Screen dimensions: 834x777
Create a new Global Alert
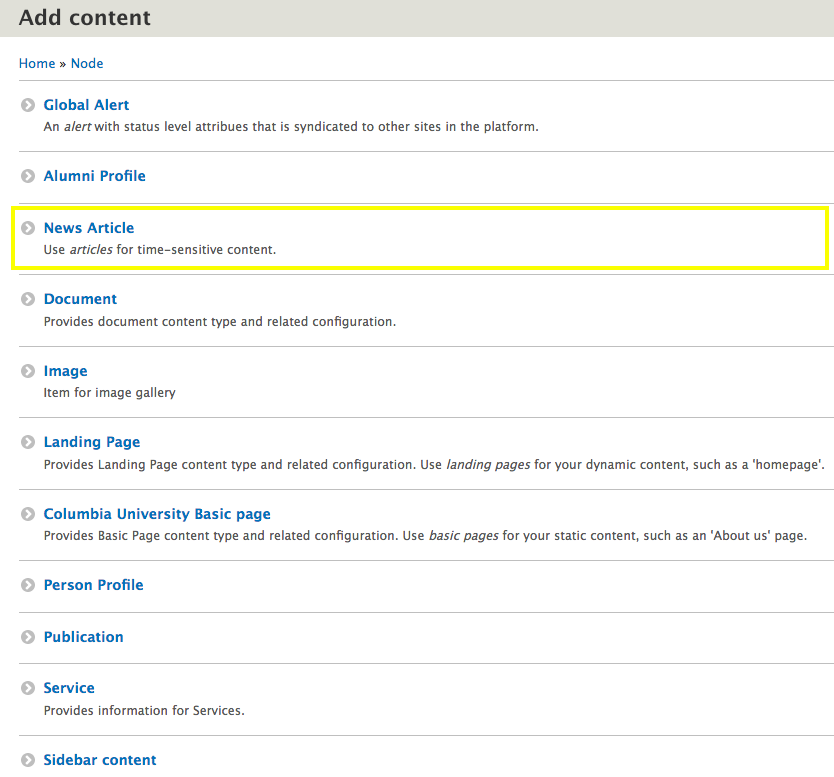pyautogui.click(x=86, y=105)
